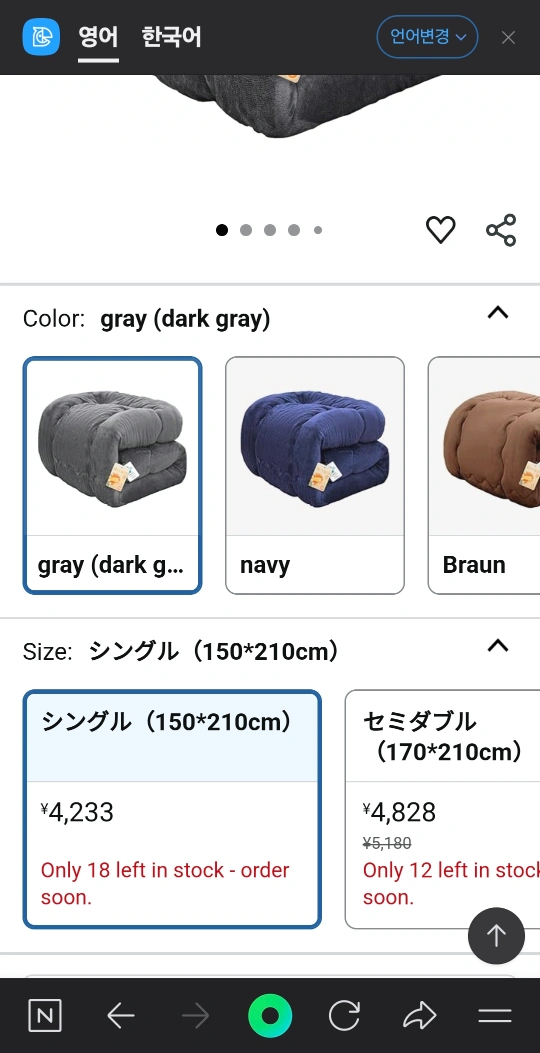Tap the heart wishlist icon
Viewport: 540px width, 1053px height.
point(441,230)
